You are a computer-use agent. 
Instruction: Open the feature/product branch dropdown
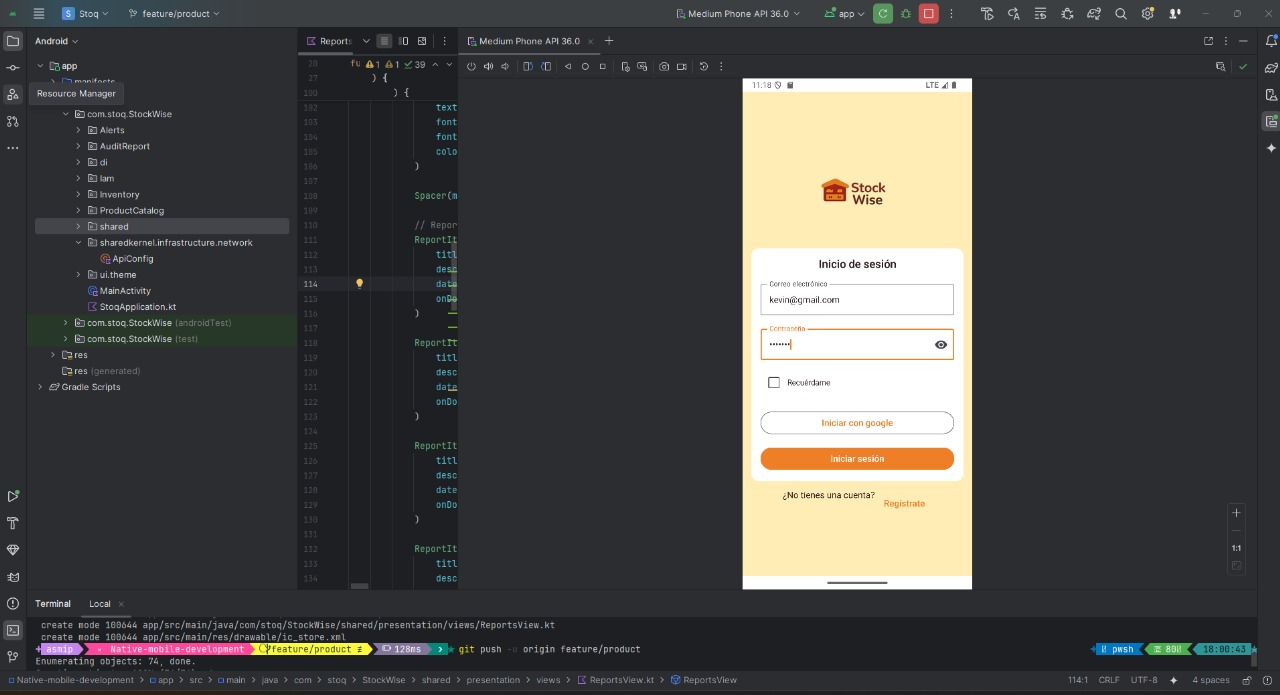pos(174,14)
